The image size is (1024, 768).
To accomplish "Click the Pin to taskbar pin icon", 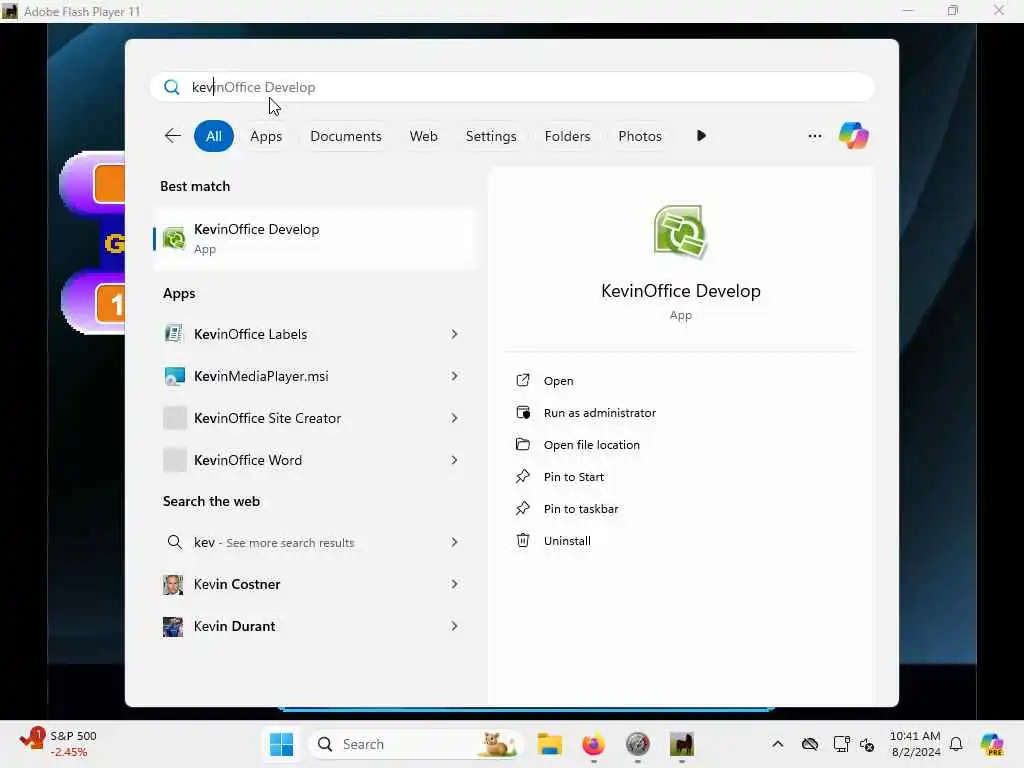I will pos(522,508).
